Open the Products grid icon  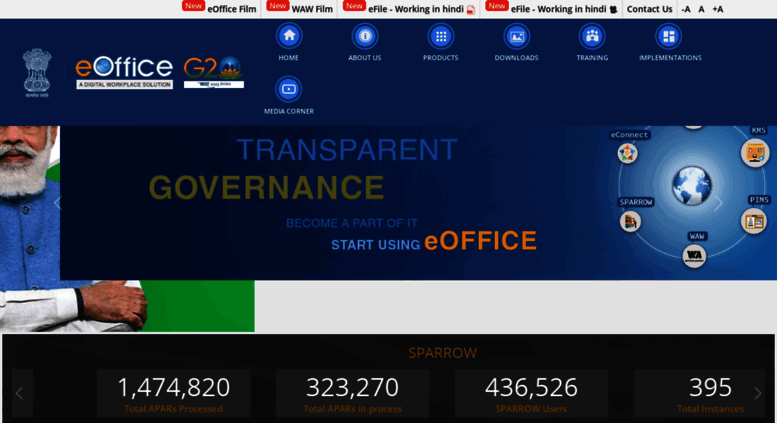[441, 36]
